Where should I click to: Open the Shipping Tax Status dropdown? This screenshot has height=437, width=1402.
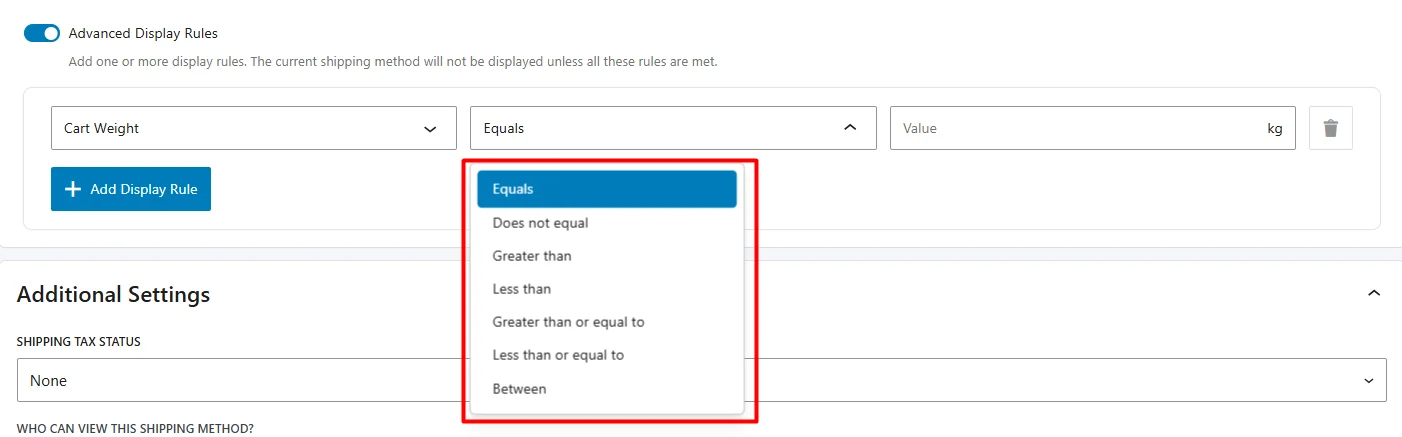coord(701,380)
